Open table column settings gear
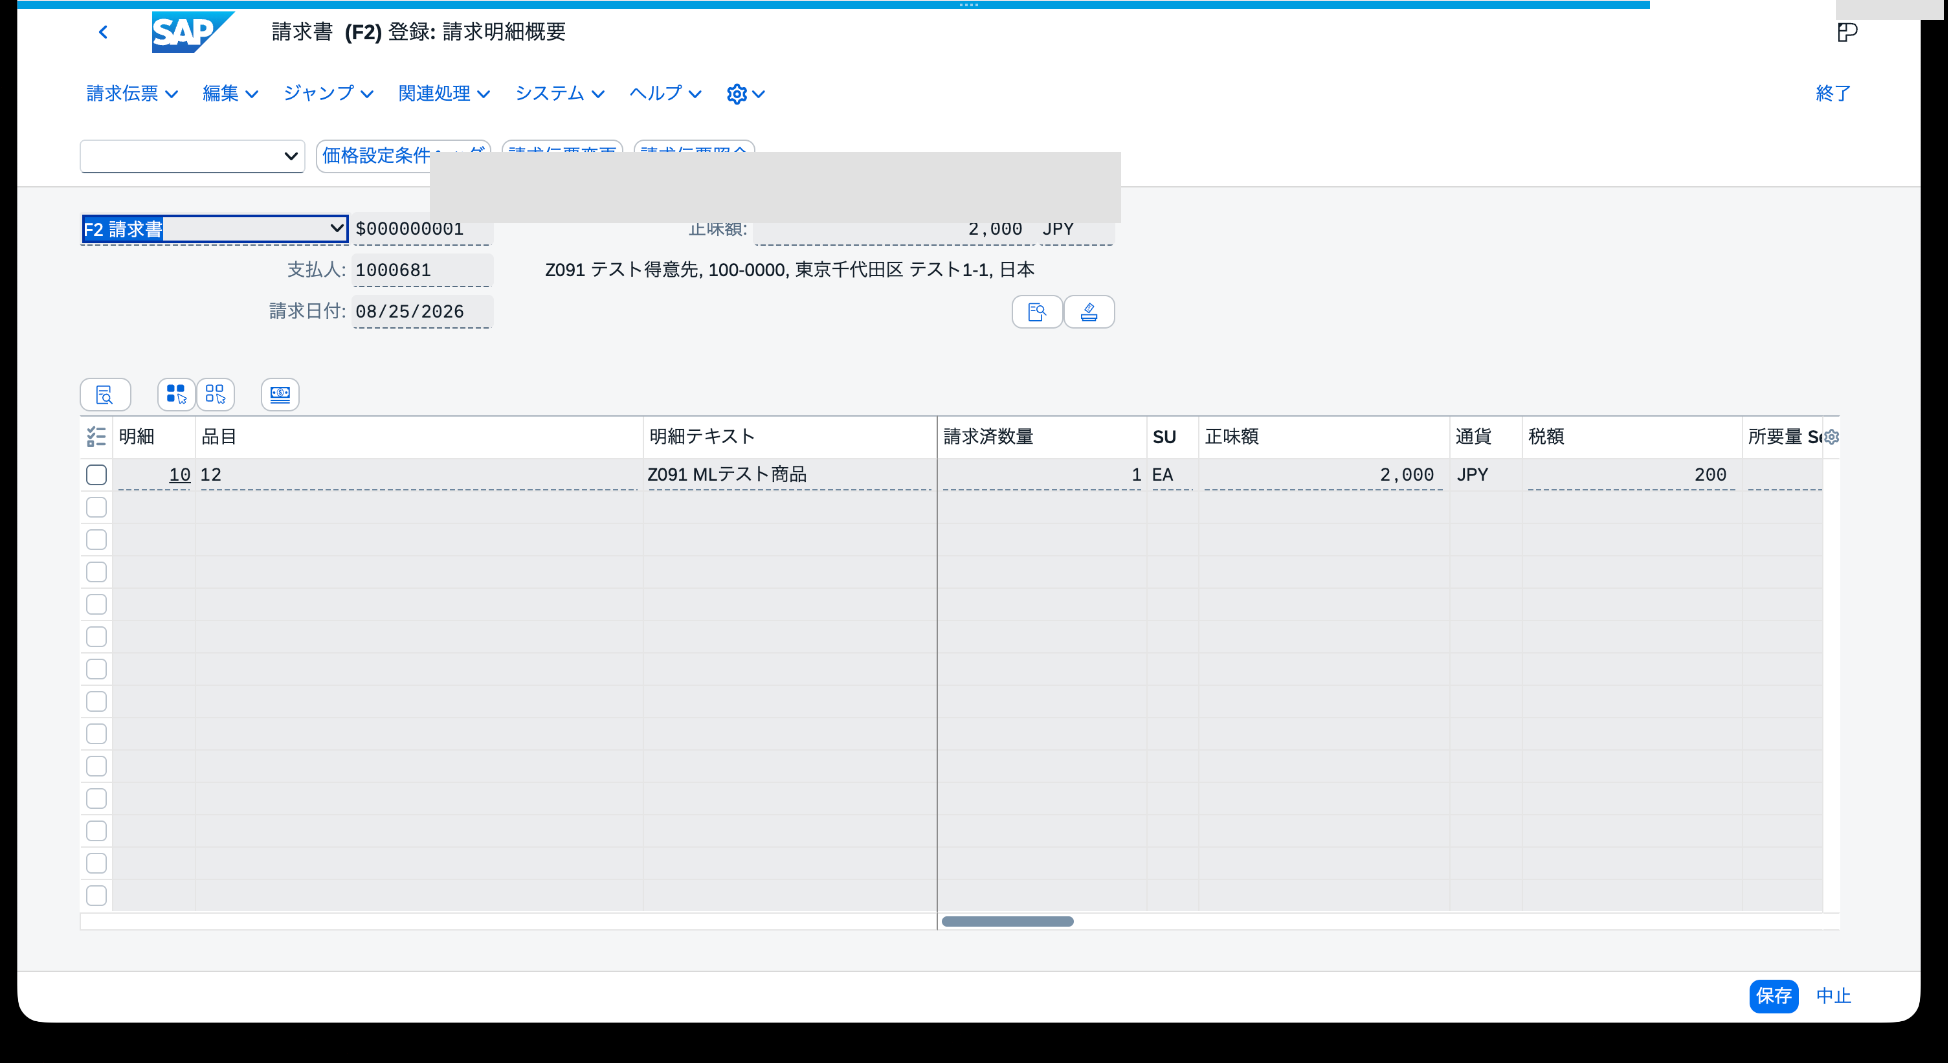1948x1063 pixels. pos(1831,437)
